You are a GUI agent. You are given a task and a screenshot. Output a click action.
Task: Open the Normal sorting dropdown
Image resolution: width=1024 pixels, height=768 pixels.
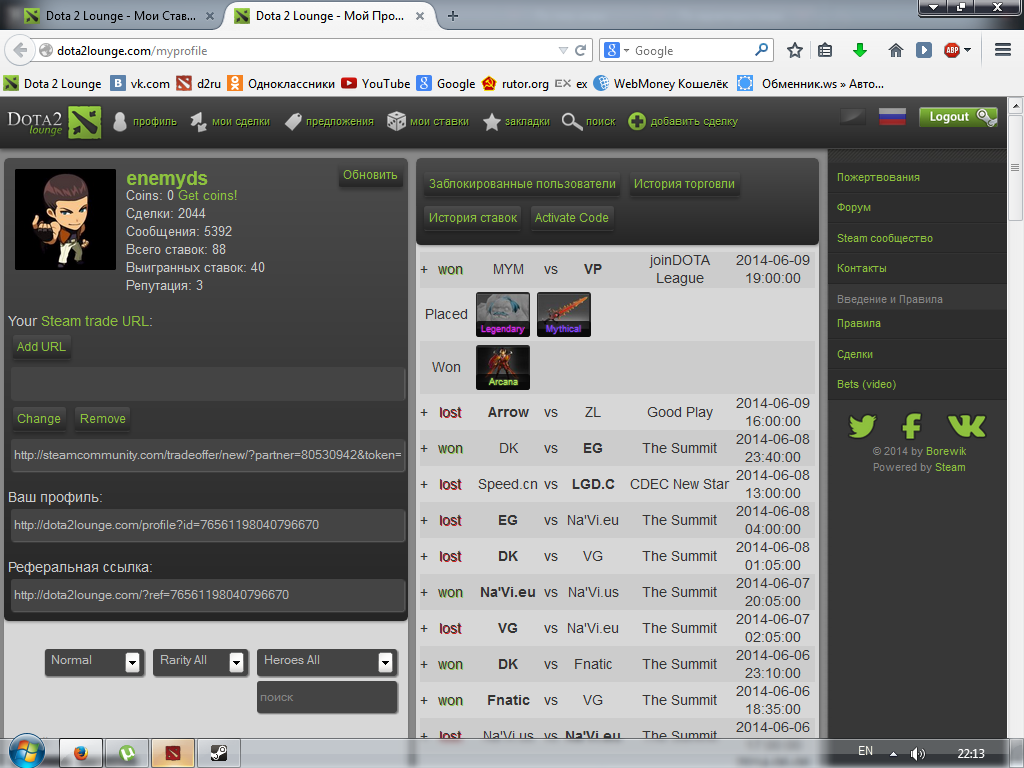(x=94, y=662)
